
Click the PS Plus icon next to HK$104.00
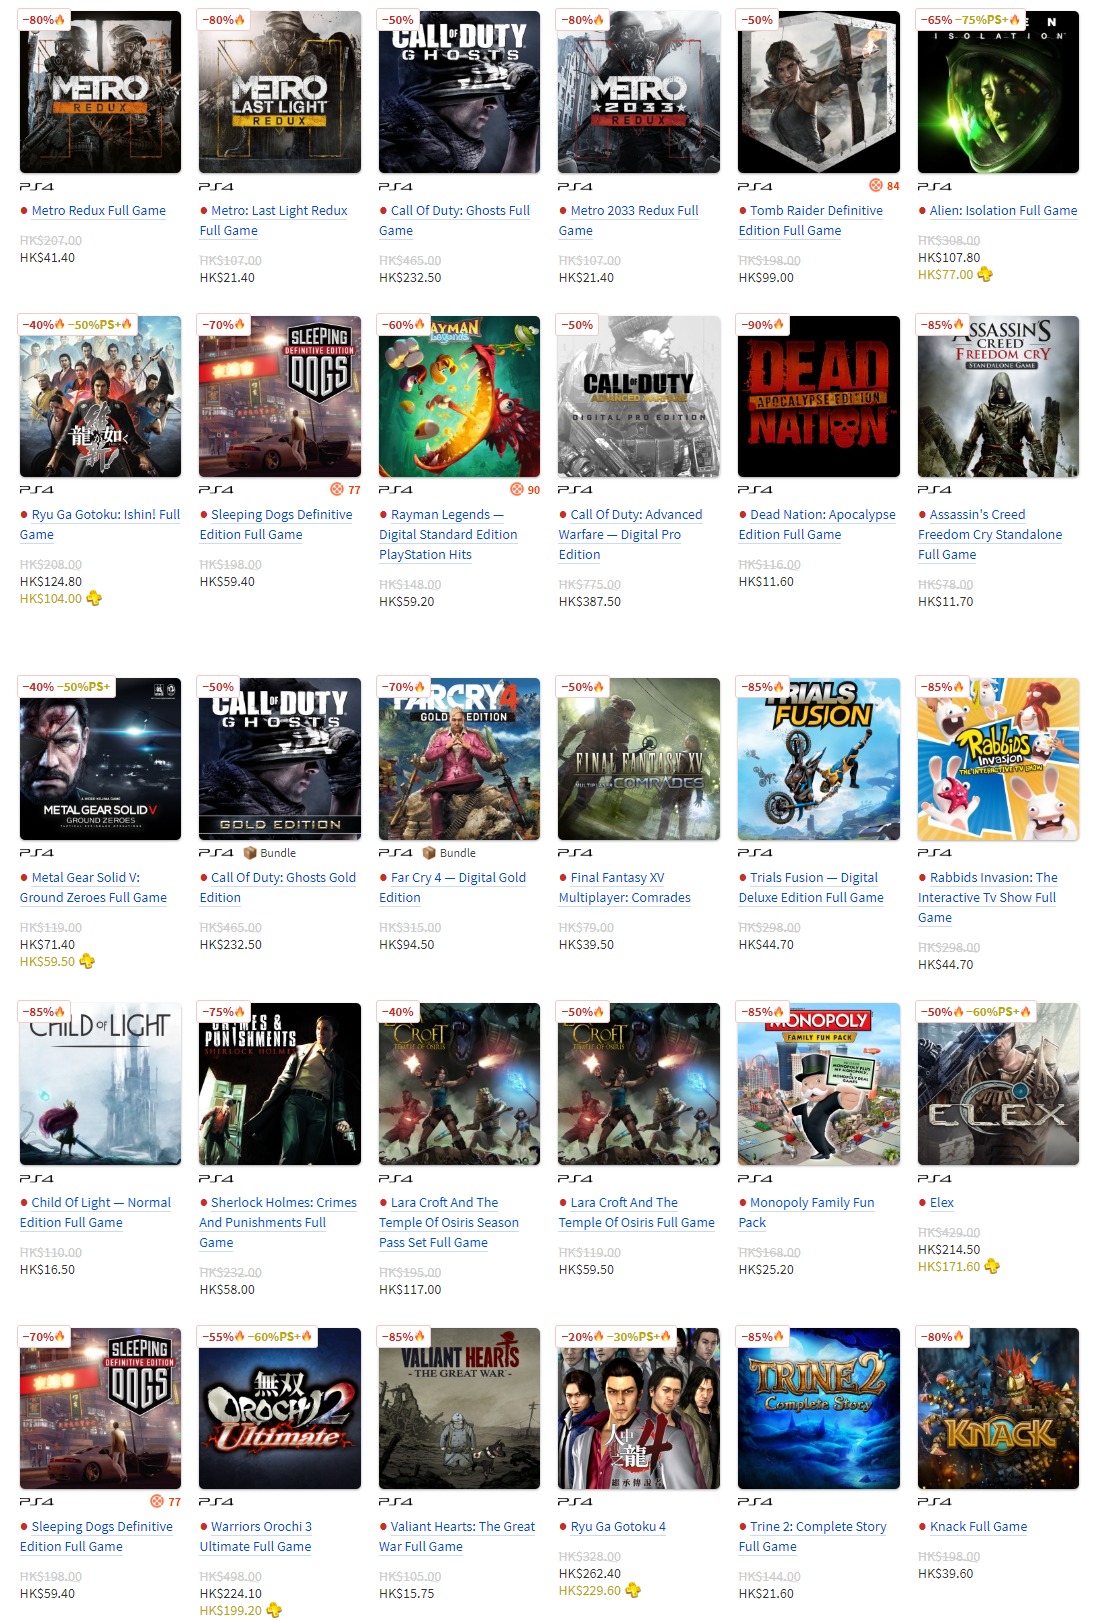[x=94, y=599]
